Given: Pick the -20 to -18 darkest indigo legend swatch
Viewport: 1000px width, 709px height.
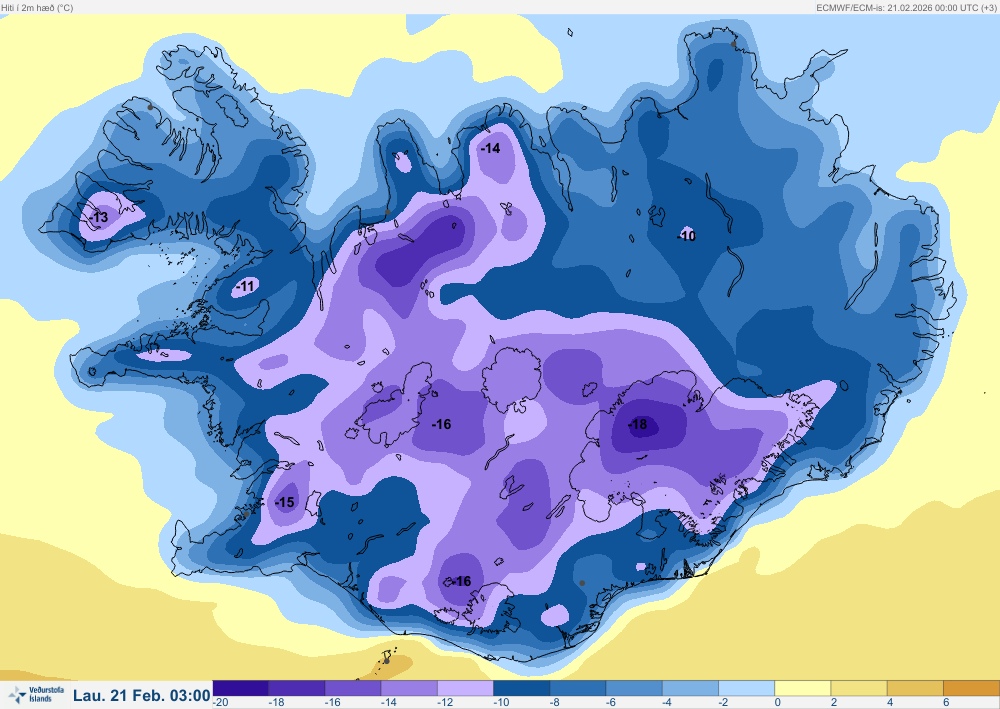Looking at the screenshot, I should pyautogui.click(x=240, y=688).
